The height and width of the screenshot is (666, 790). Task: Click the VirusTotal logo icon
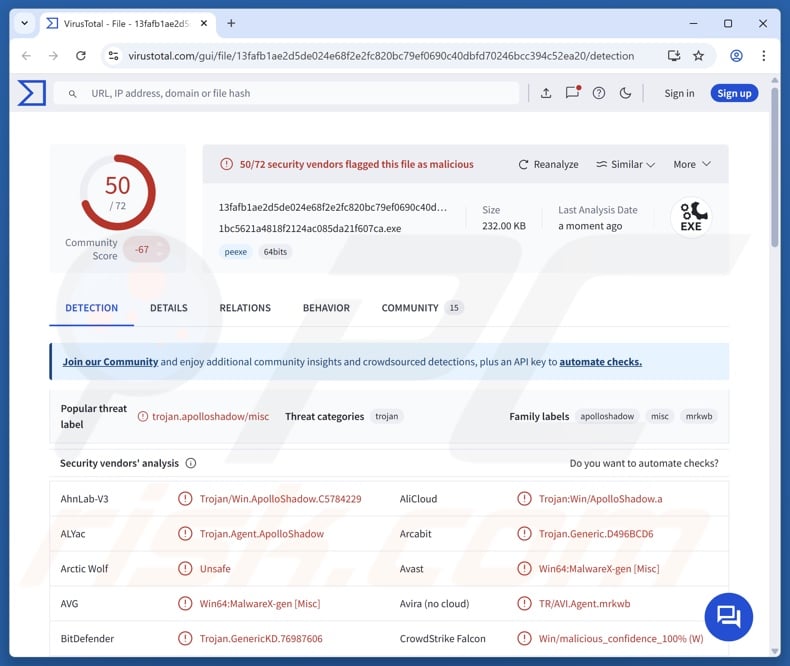pos(32,93)
